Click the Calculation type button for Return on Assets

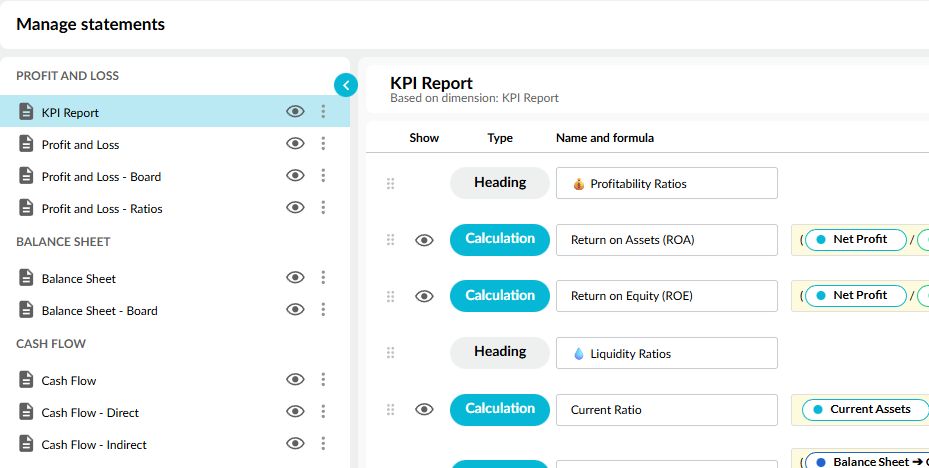click(x=500, y=239)
